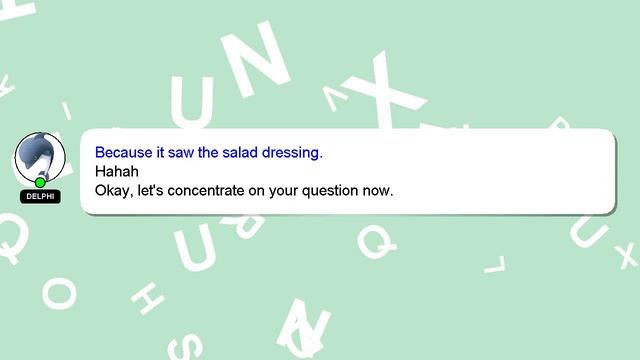Screen dimensions: 640x360
Task: Click the Delphi dolphin avatar
Action: point(40,157)
